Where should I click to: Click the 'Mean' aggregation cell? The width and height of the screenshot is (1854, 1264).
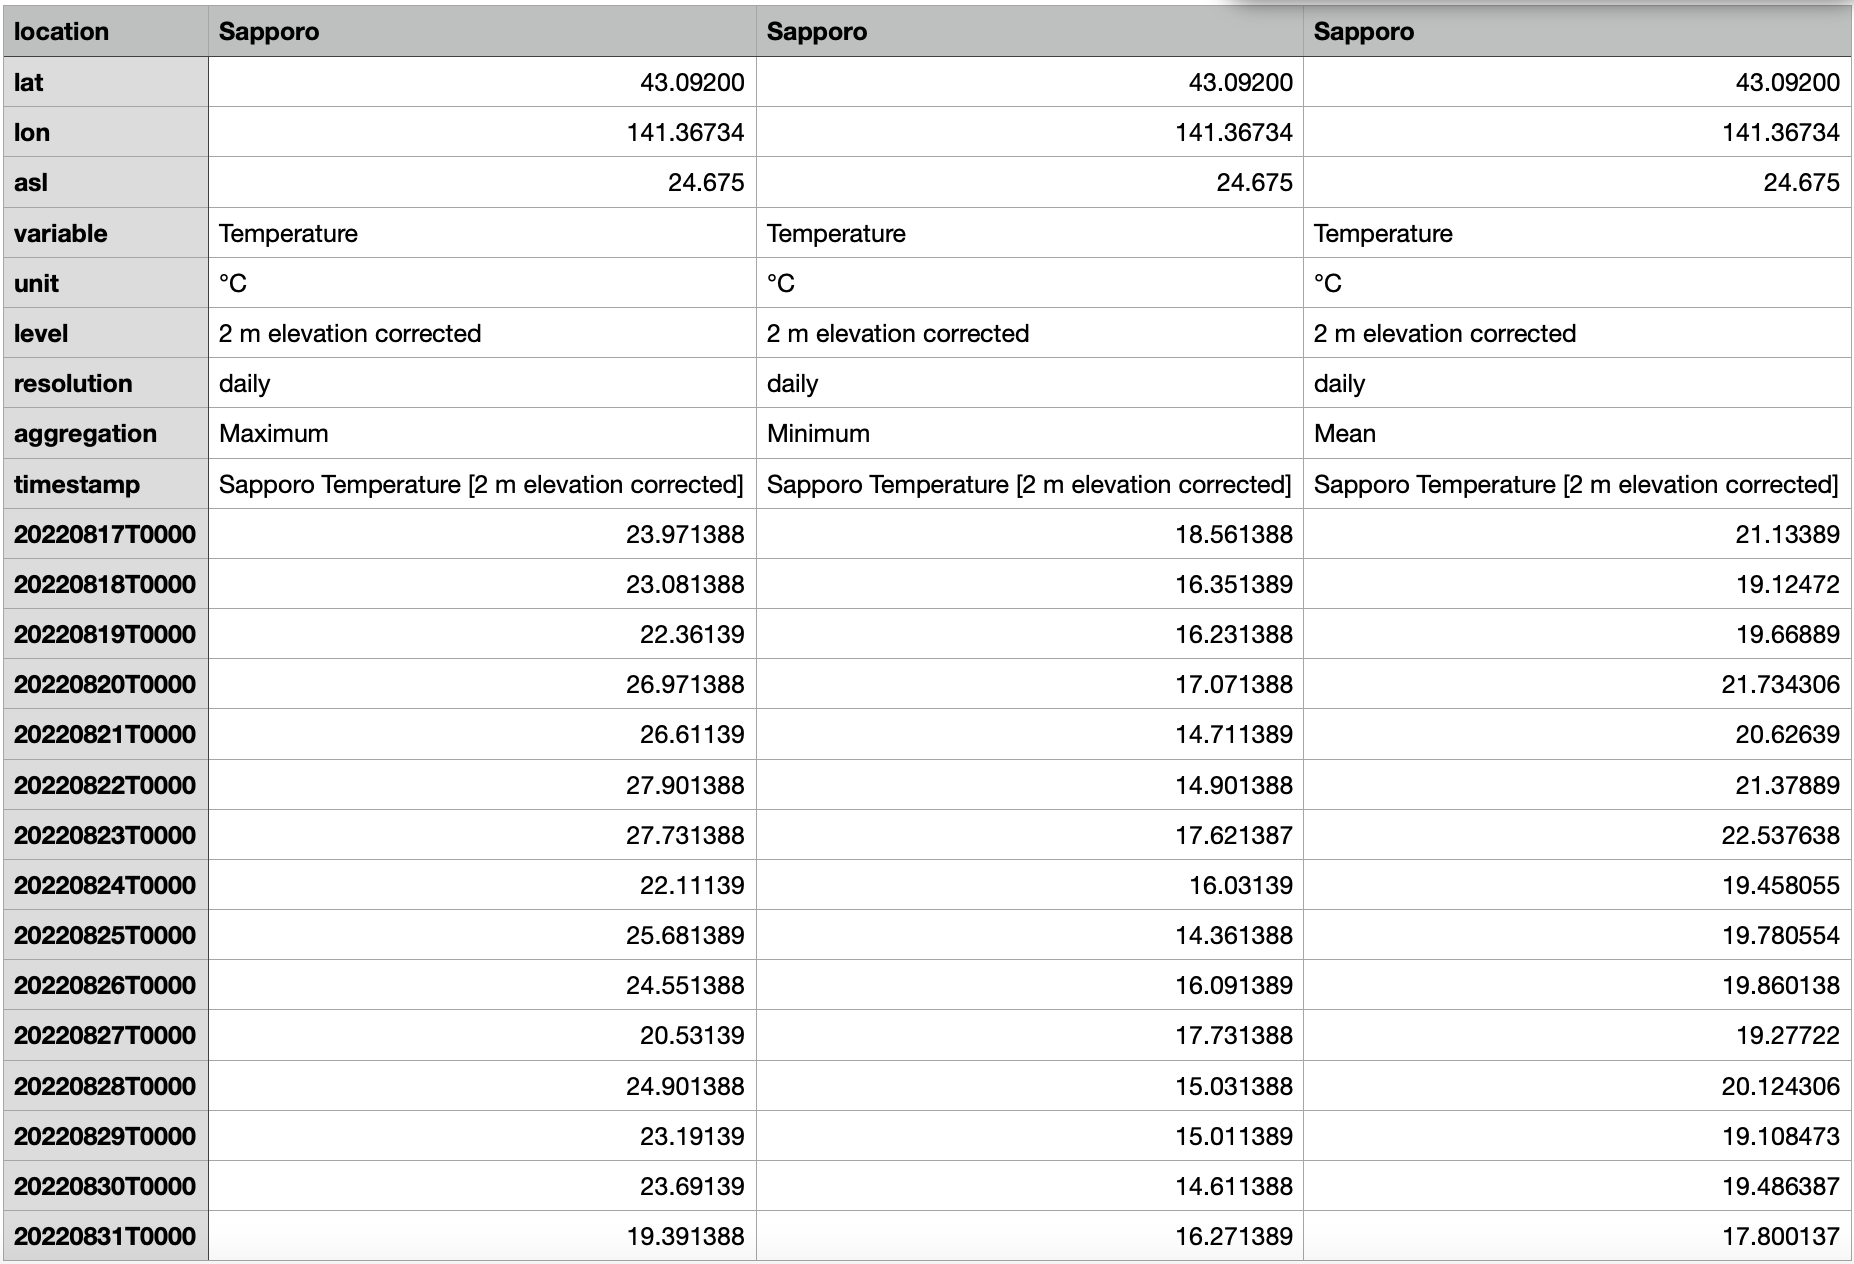click(x=1577, y=433)
